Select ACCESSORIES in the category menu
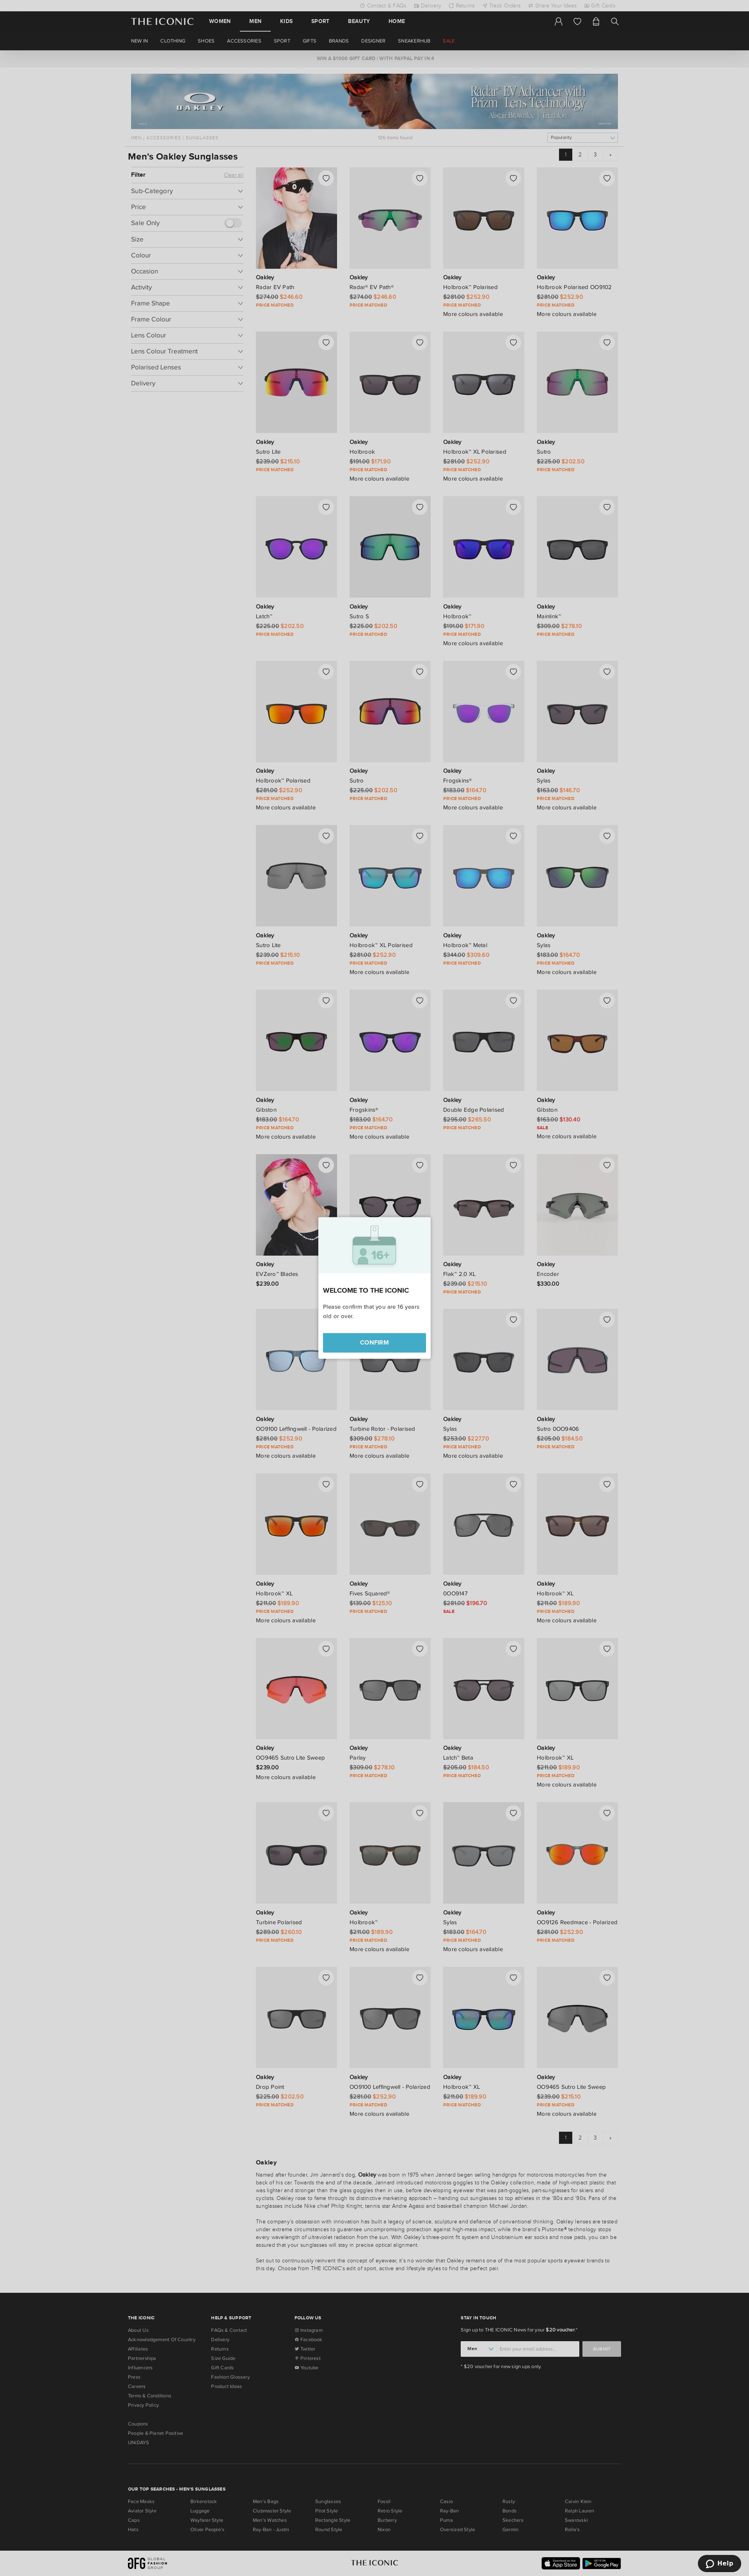This screenshot has height=2576, width=749. click(x=244, y=41)
